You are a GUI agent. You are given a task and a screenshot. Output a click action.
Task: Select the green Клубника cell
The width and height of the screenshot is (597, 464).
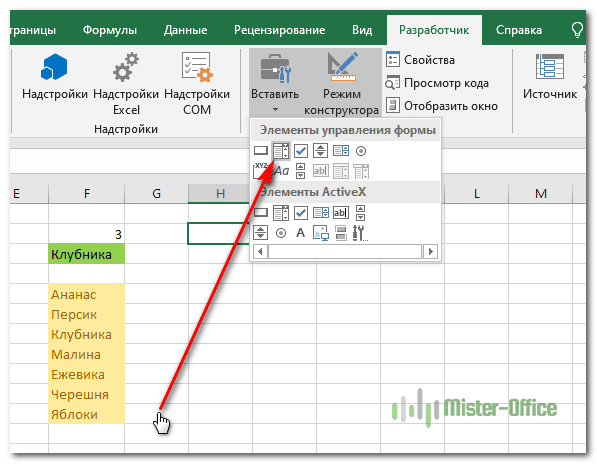[86, 254]
